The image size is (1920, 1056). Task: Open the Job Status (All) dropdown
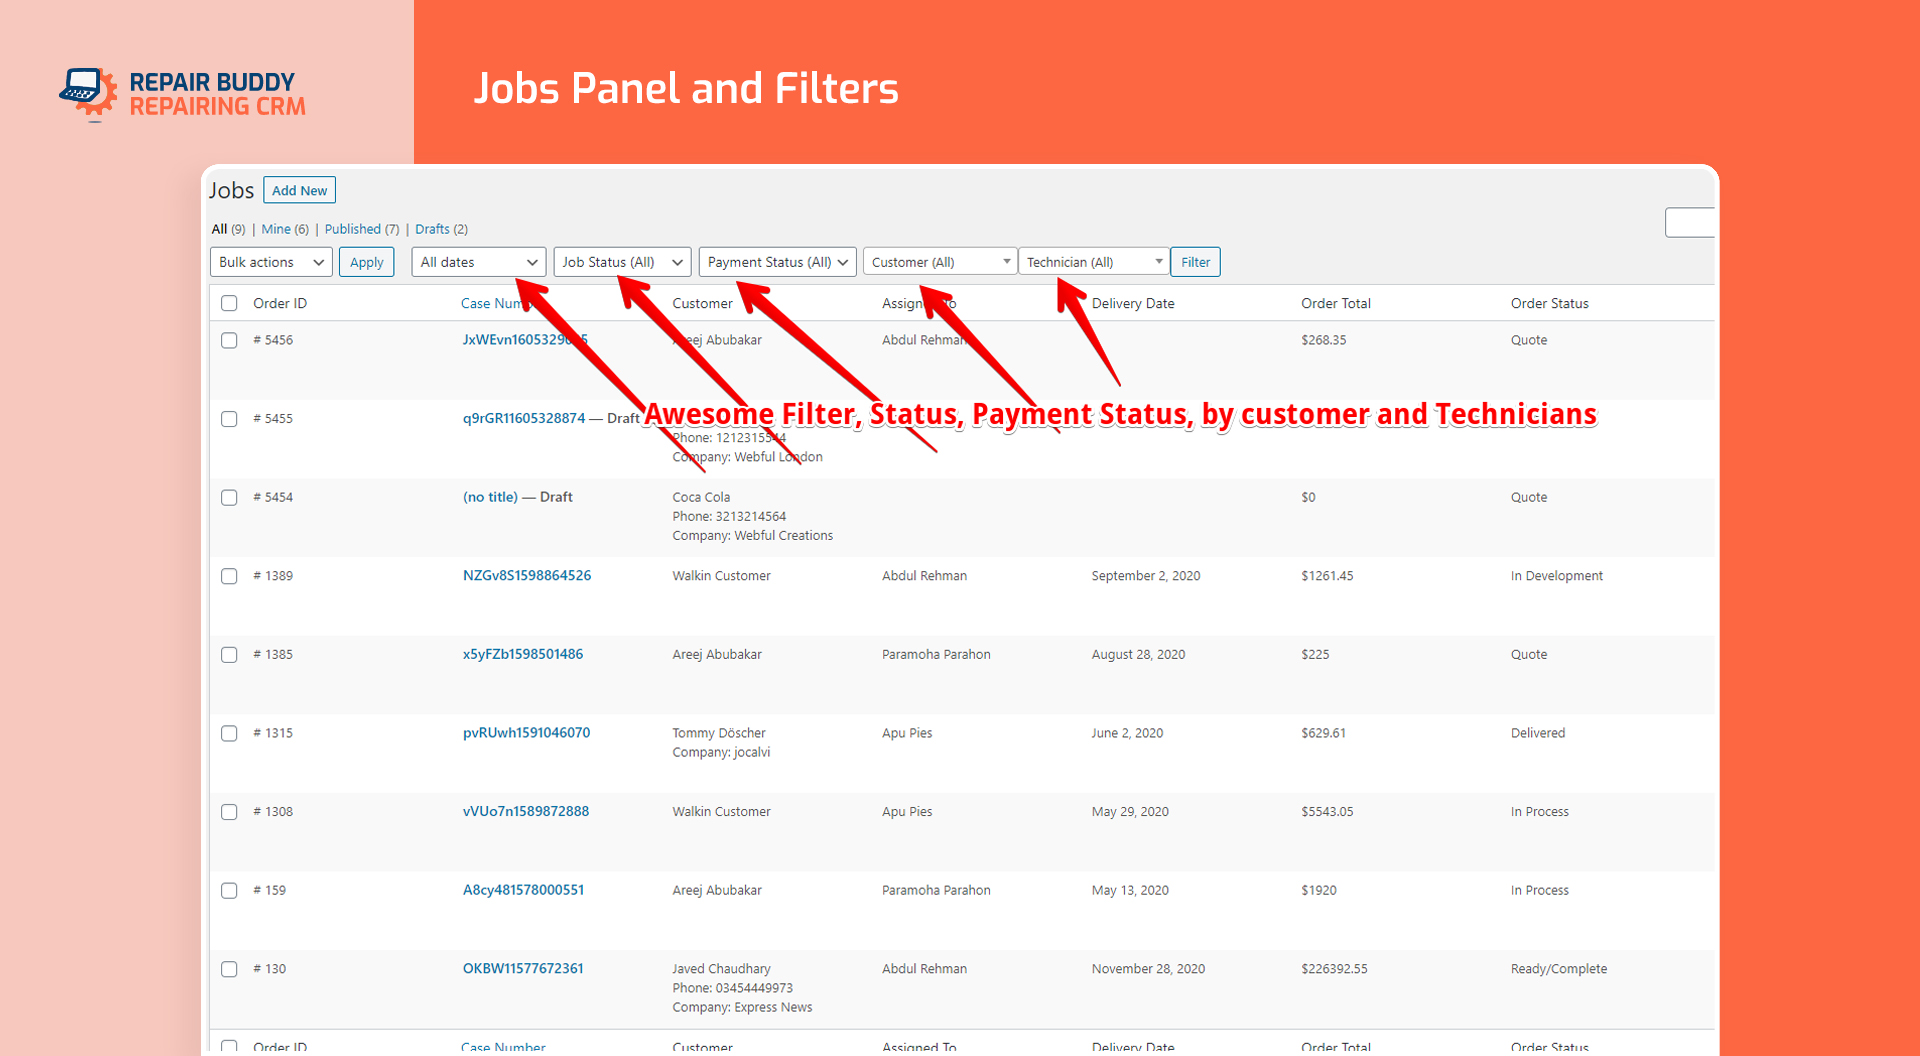[x=622, y=262]
